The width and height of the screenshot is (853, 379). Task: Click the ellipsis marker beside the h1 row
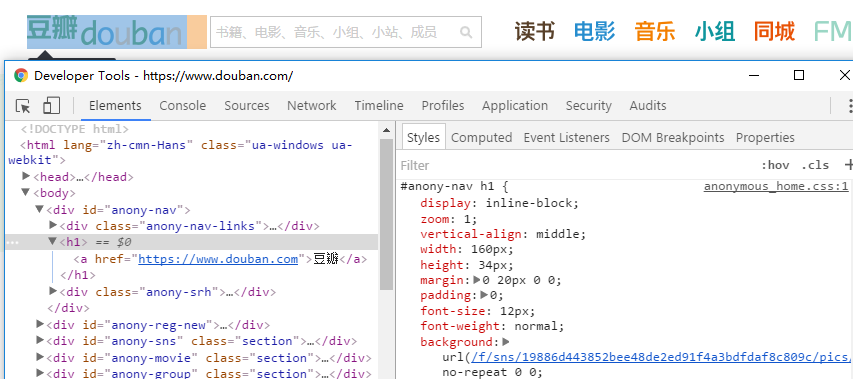(x=12, y=243)
